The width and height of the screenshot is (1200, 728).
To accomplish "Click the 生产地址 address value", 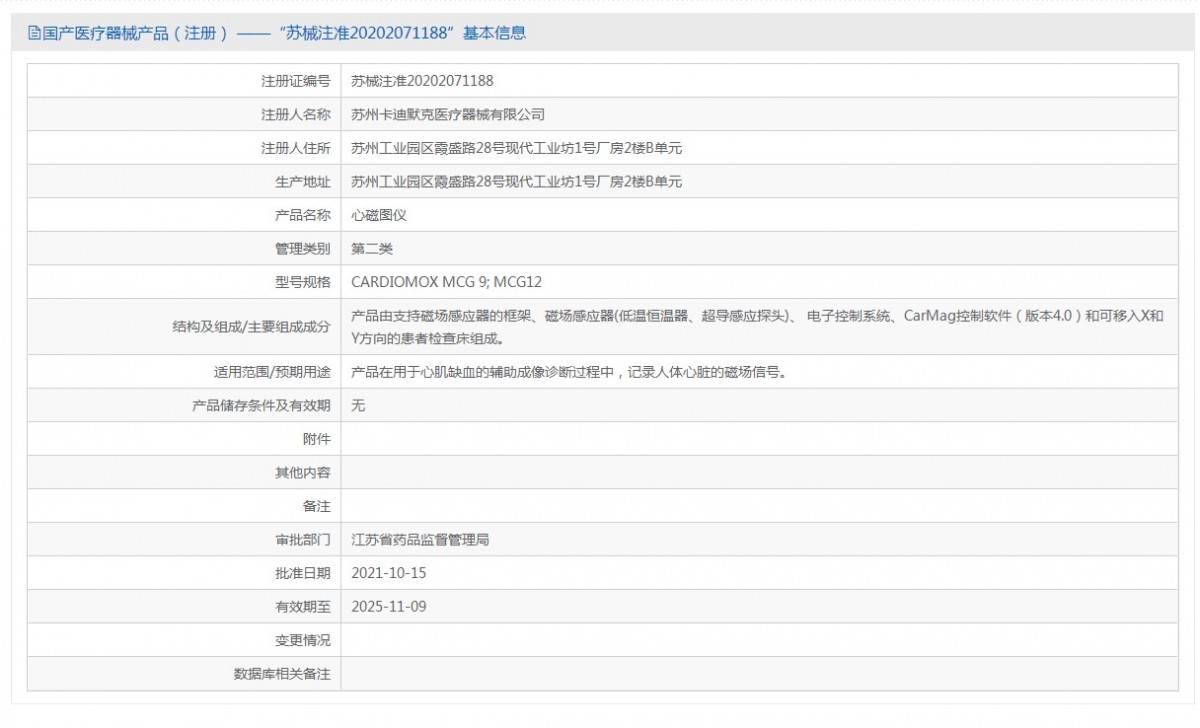I will (x=516, y=181).
